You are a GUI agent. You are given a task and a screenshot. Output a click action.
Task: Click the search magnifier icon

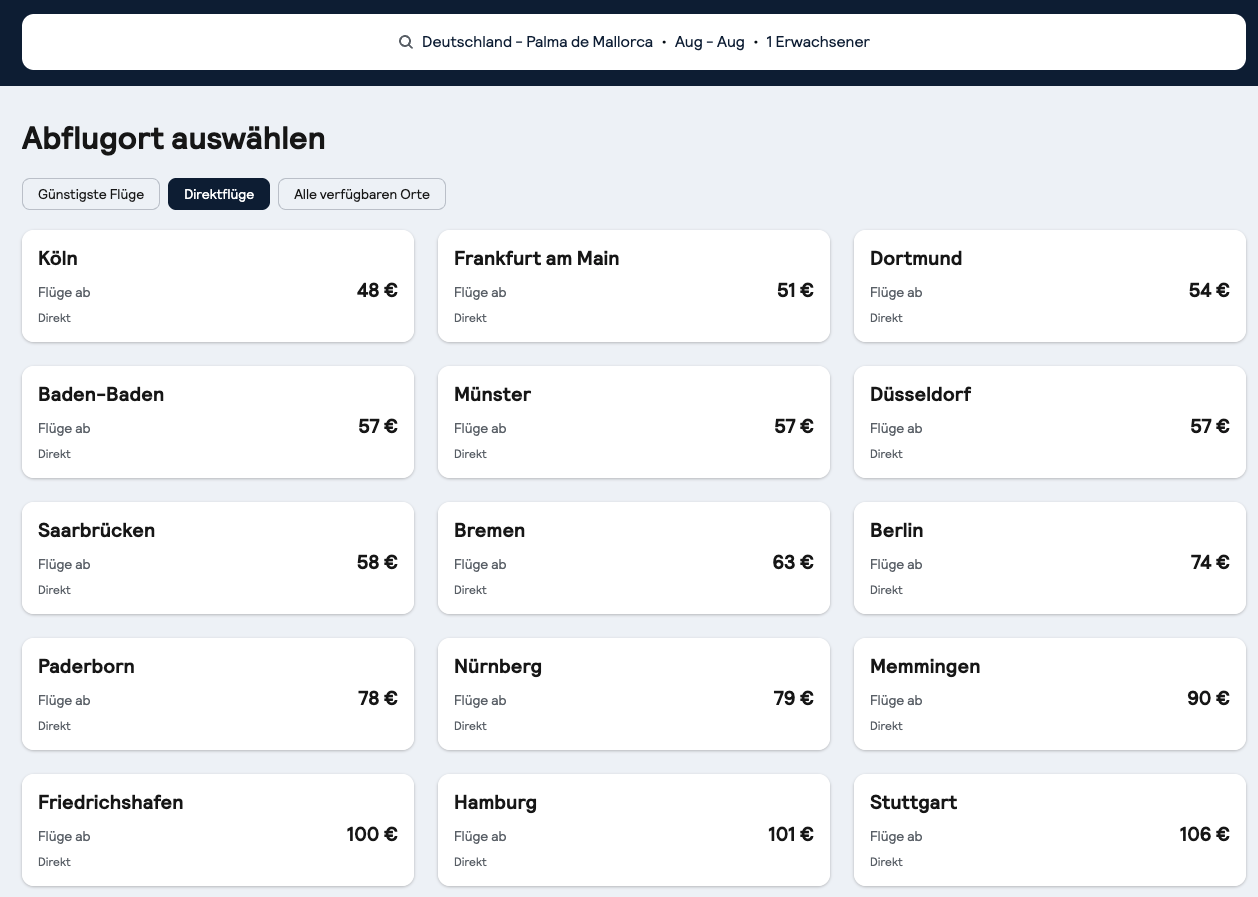(405, 42)
